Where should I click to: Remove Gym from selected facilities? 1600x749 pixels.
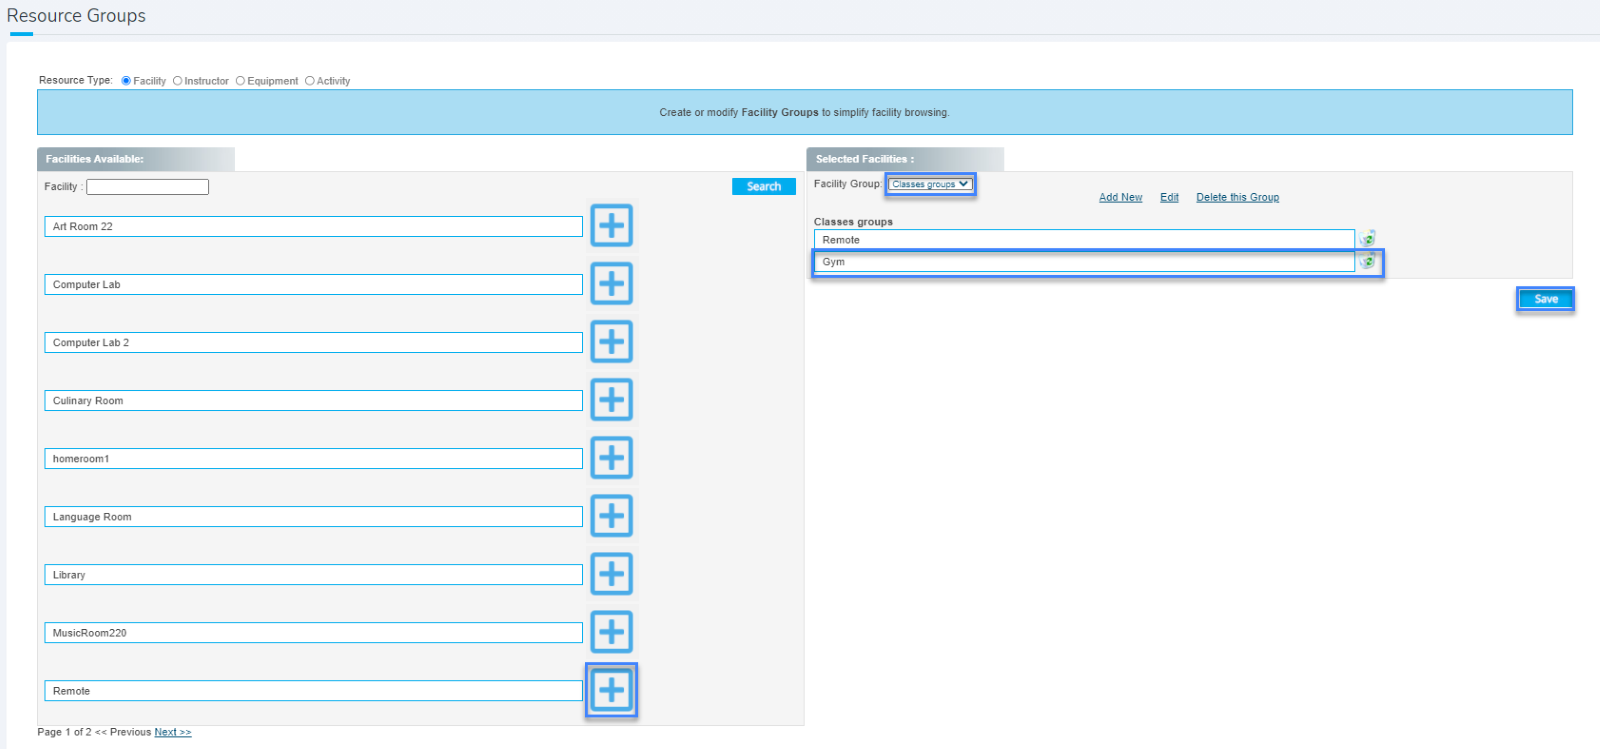tap(1367, 261)
